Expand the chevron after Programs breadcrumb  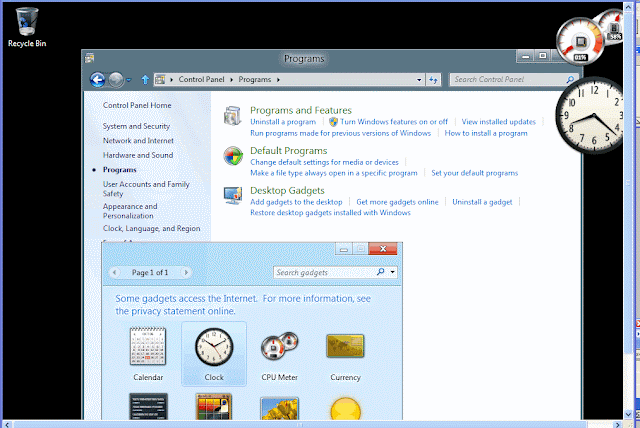[x=278, y=80]
